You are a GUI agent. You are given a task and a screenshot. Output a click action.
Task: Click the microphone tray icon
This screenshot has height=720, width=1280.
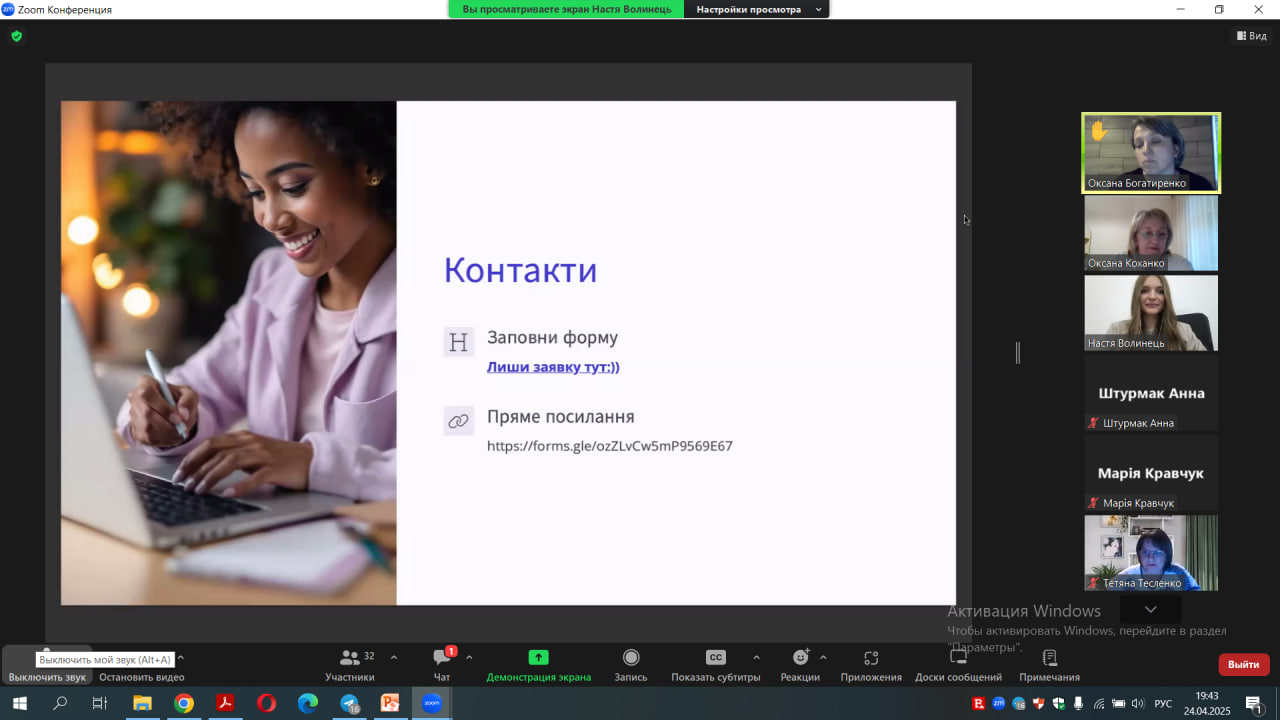(1079, 704)
